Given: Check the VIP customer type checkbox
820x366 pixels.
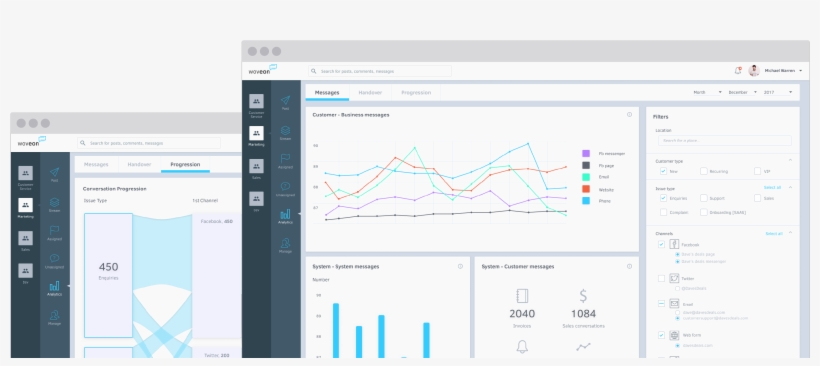Looking at the screenshot, I should click(x=757, y=171).
